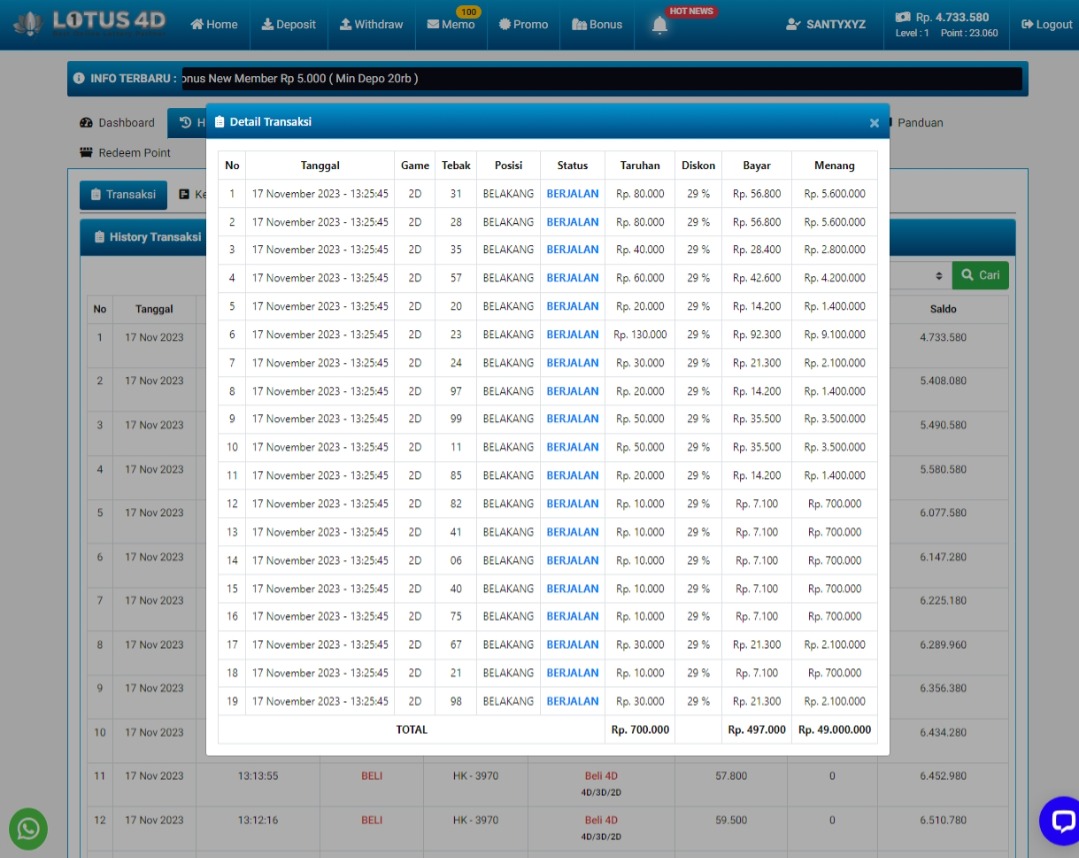Open the Withdraw page

click(371, 24)
